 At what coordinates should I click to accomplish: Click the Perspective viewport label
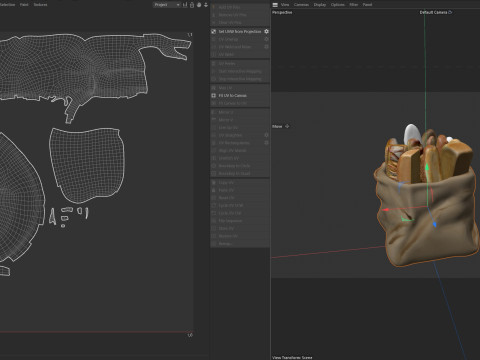click(282, 12)
